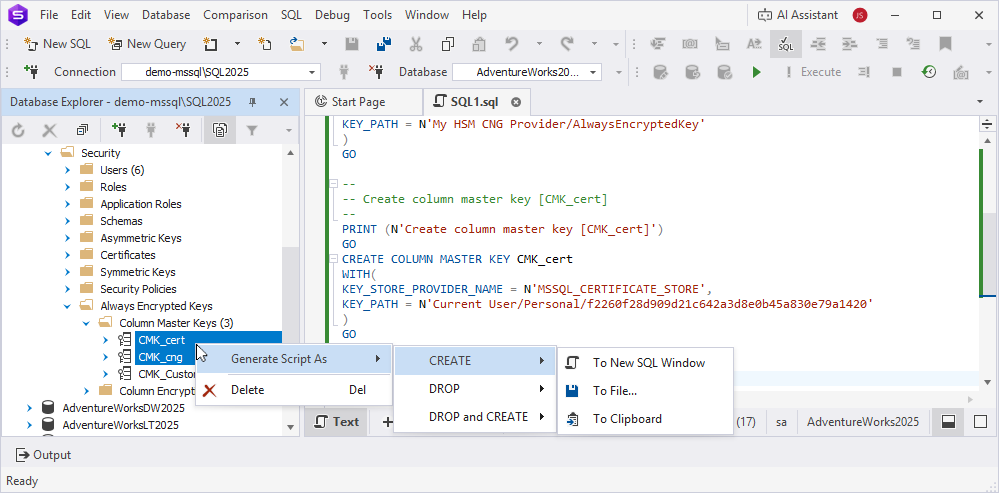Close the Database Explorer panel
The height and width of the screenshot is (493, 999).
[284, 102]
